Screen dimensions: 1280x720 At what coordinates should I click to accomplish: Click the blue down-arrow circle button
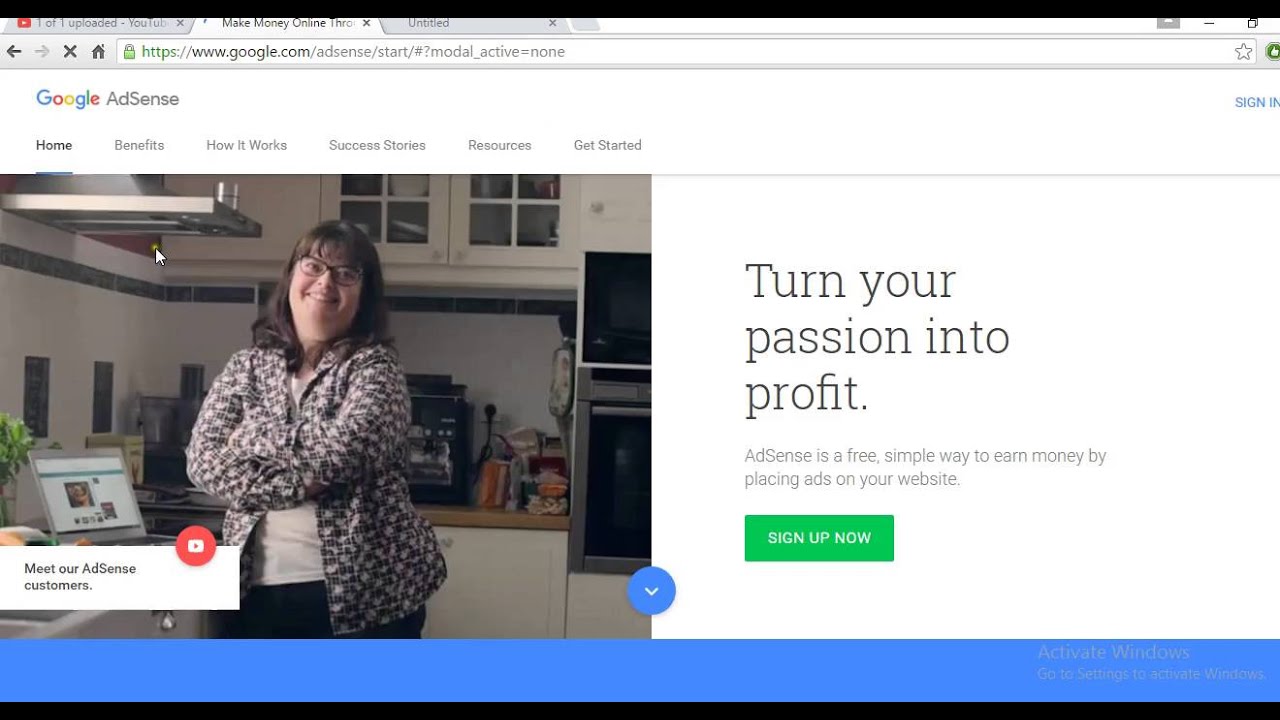(651, 591)
